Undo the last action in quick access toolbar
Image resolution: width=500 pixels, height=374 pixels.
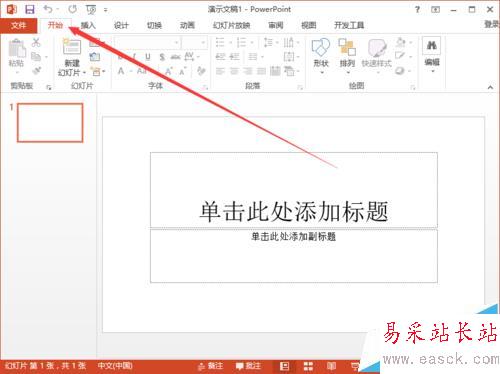[48, 9]
